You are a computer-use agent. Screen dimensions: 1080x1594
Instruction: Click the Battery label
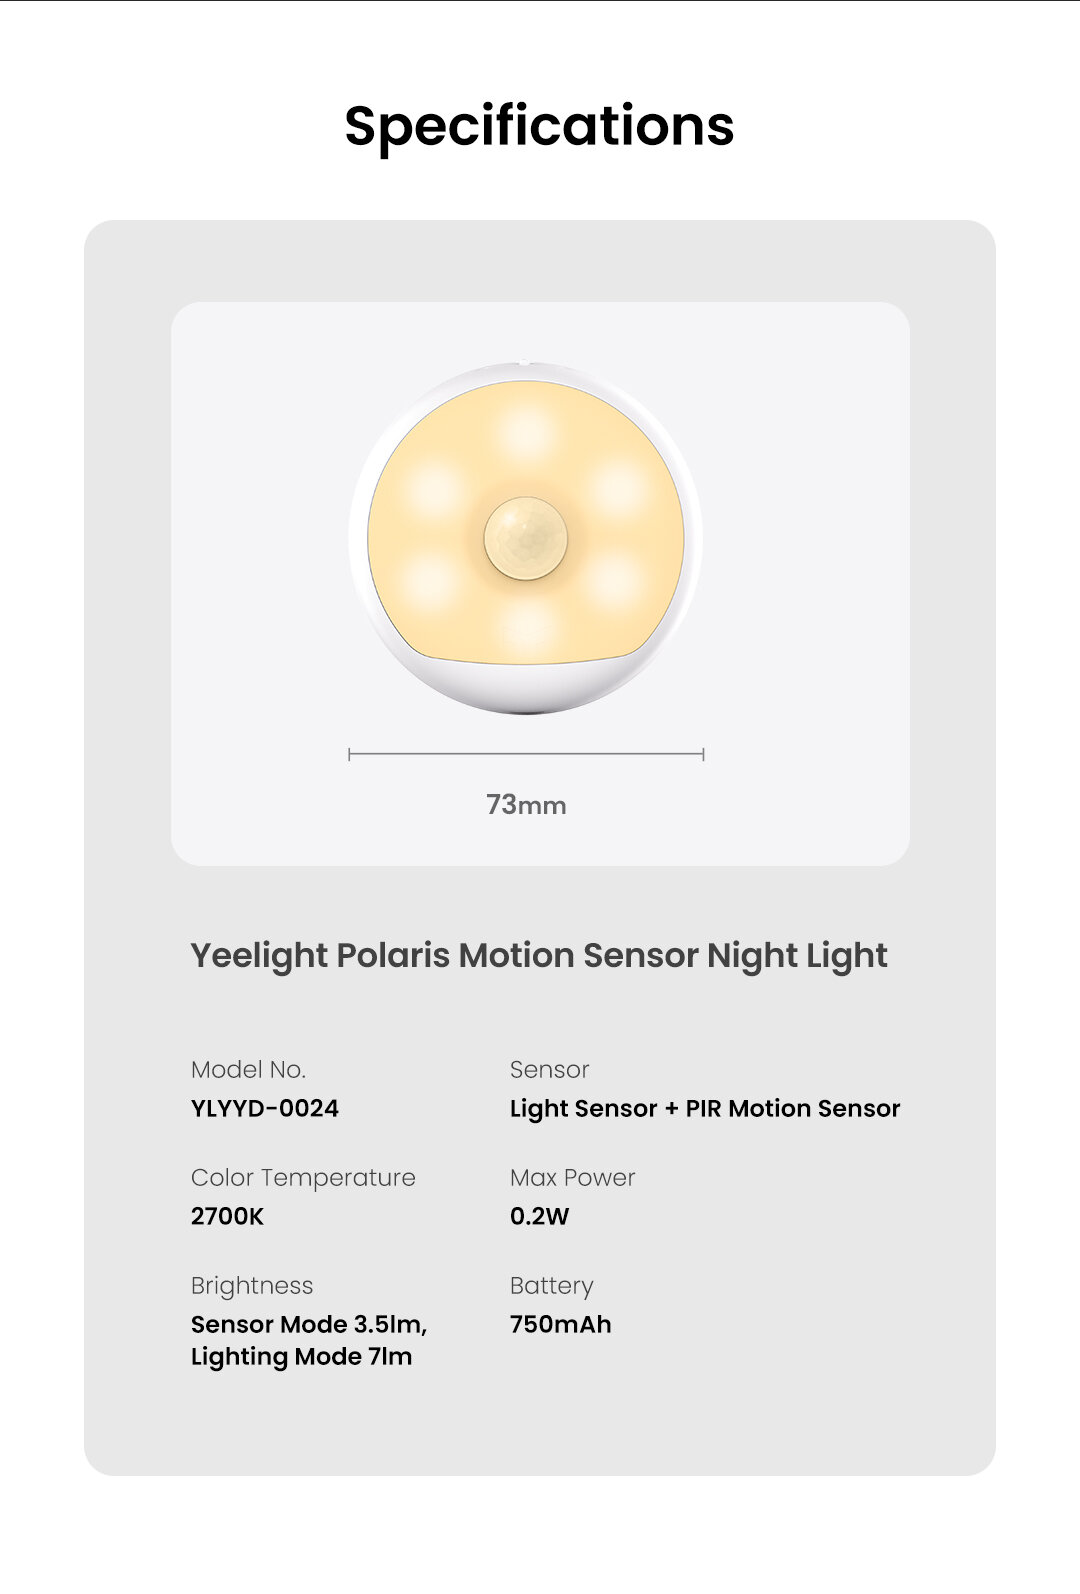551,1286
